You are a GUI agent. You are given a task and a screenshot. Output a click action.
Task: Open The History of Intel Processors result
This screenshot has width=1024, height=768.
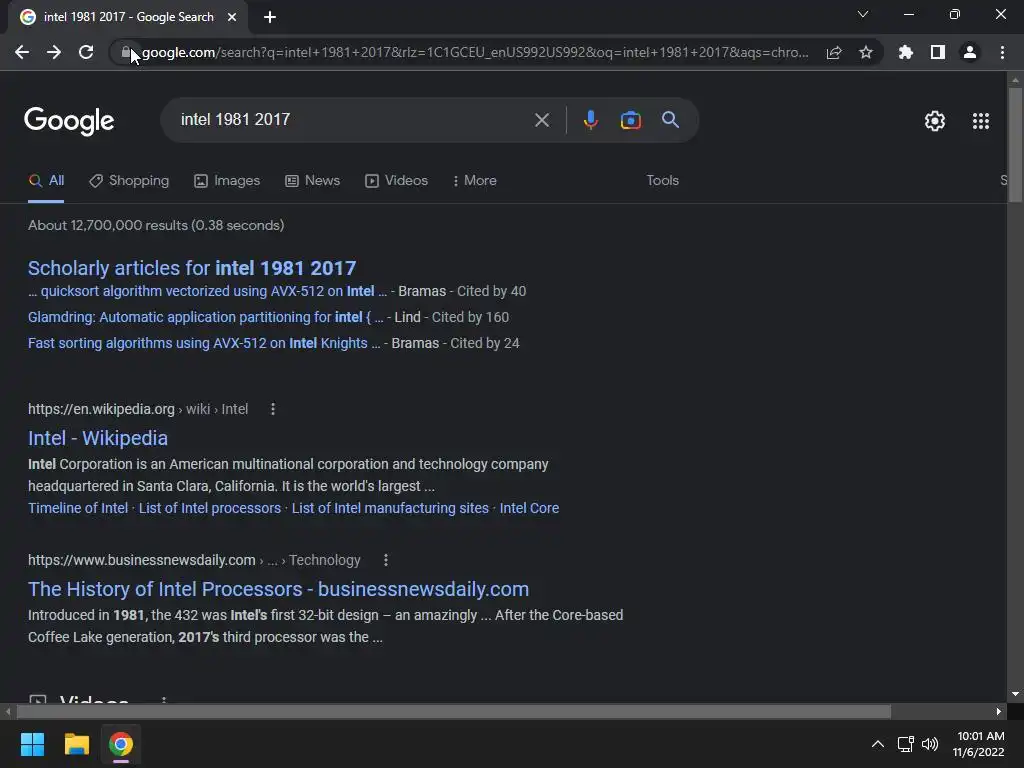(x=278, y=589)
